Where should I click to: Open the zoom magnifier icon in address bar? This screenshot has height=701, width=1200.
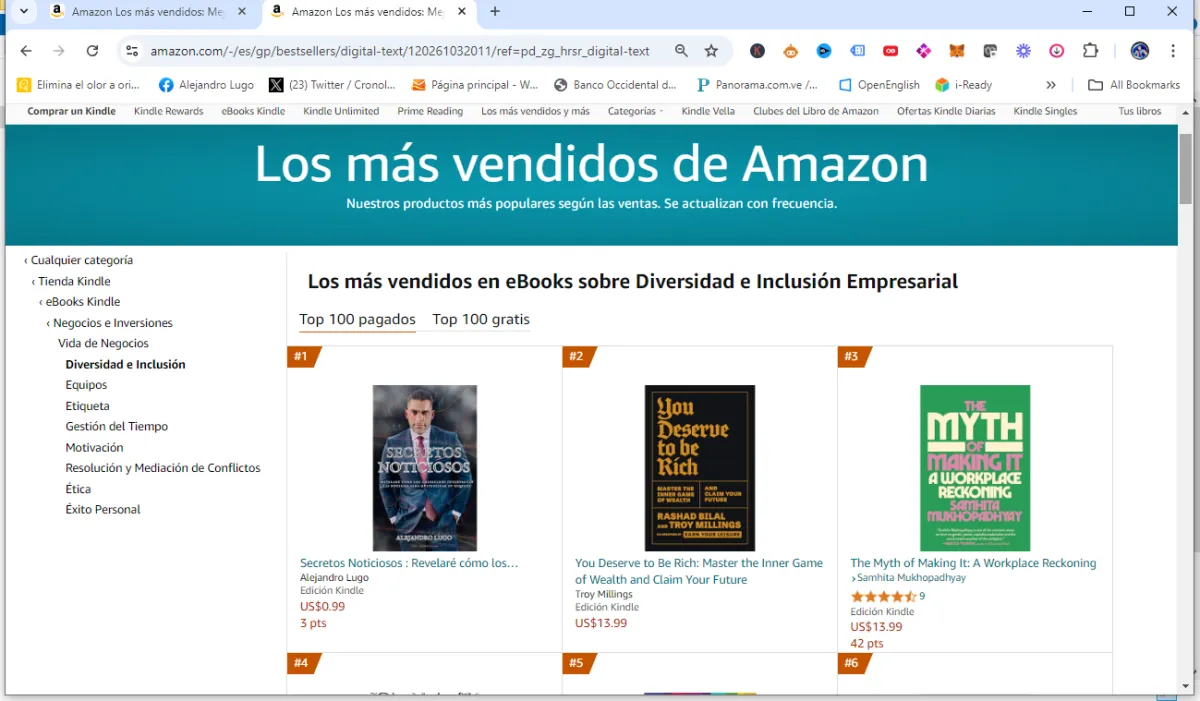[x=681, y=51]
